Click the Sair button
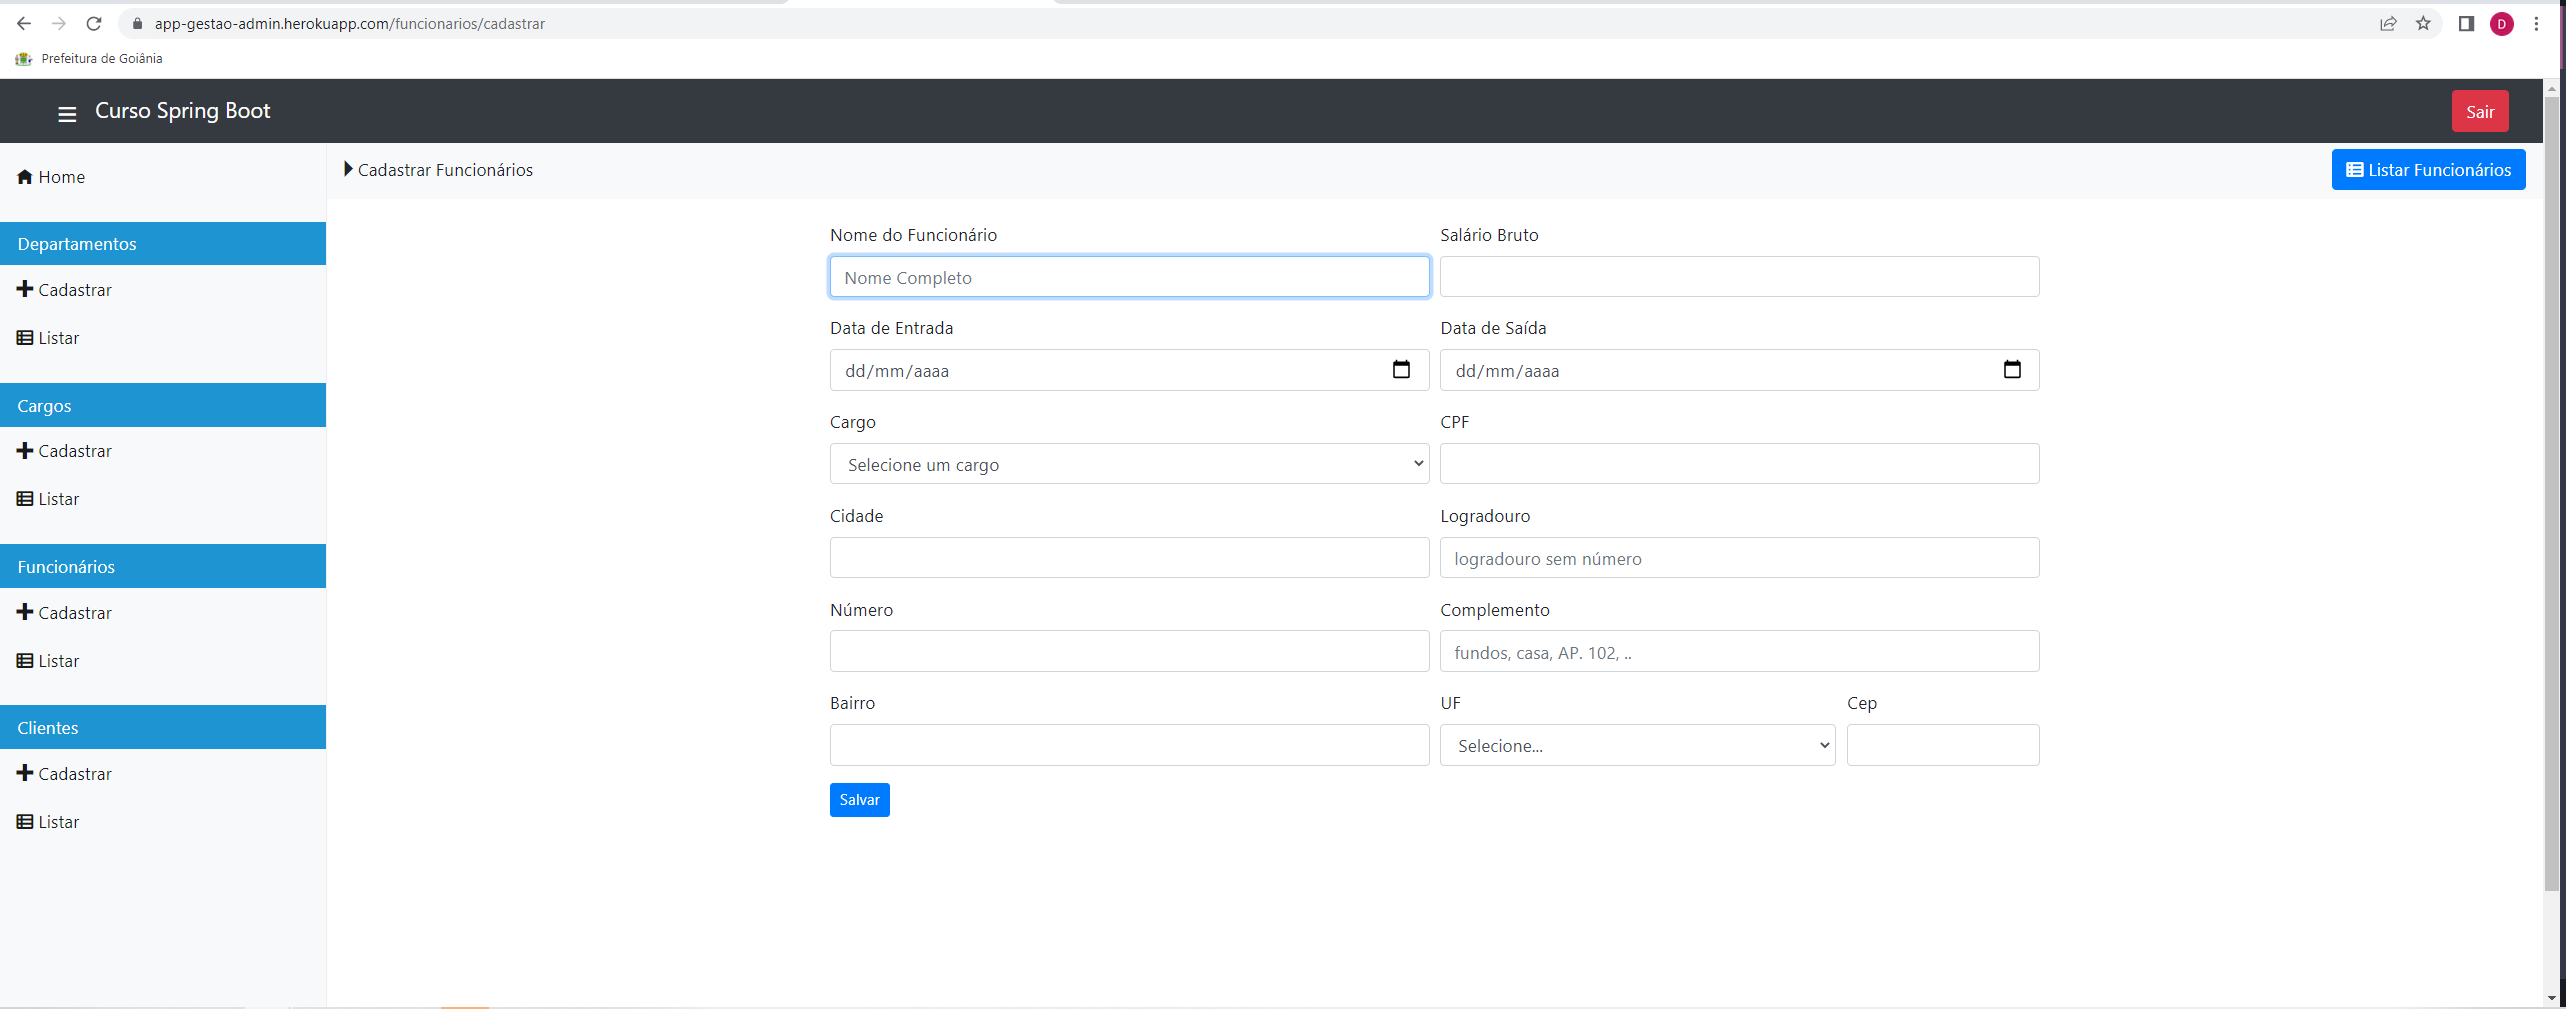 coord(2480,111)
